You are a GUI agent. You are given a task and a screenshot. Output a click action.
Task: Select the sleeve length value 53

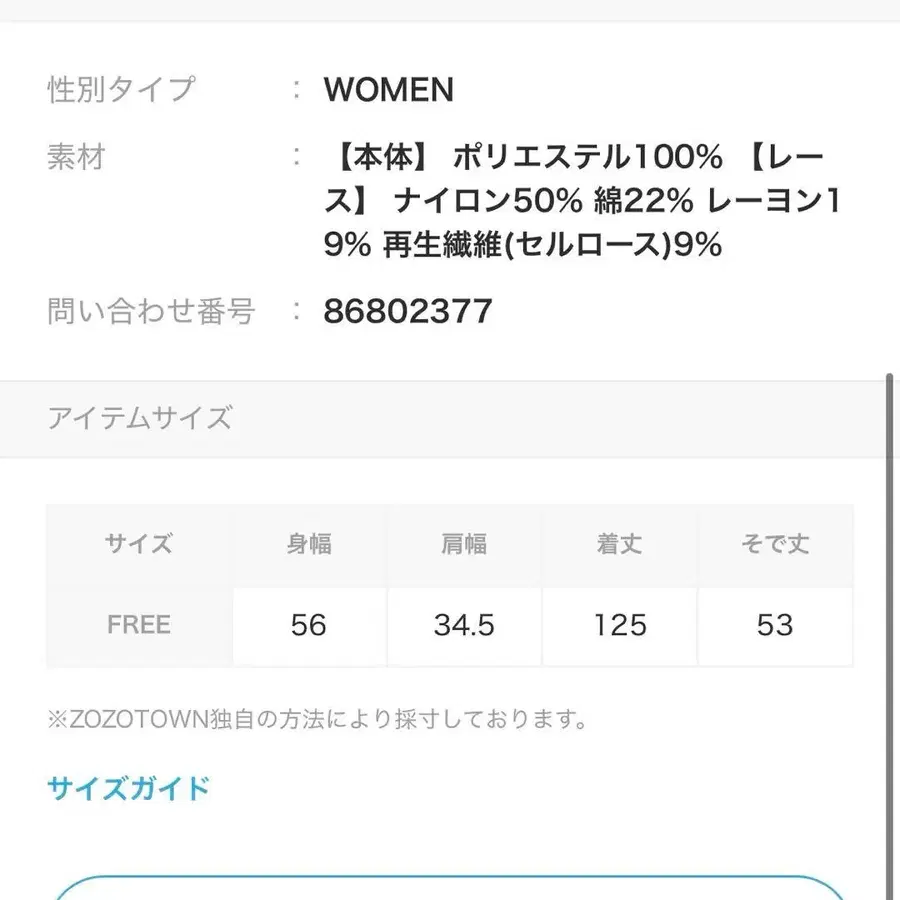click(x=777, y=625)
